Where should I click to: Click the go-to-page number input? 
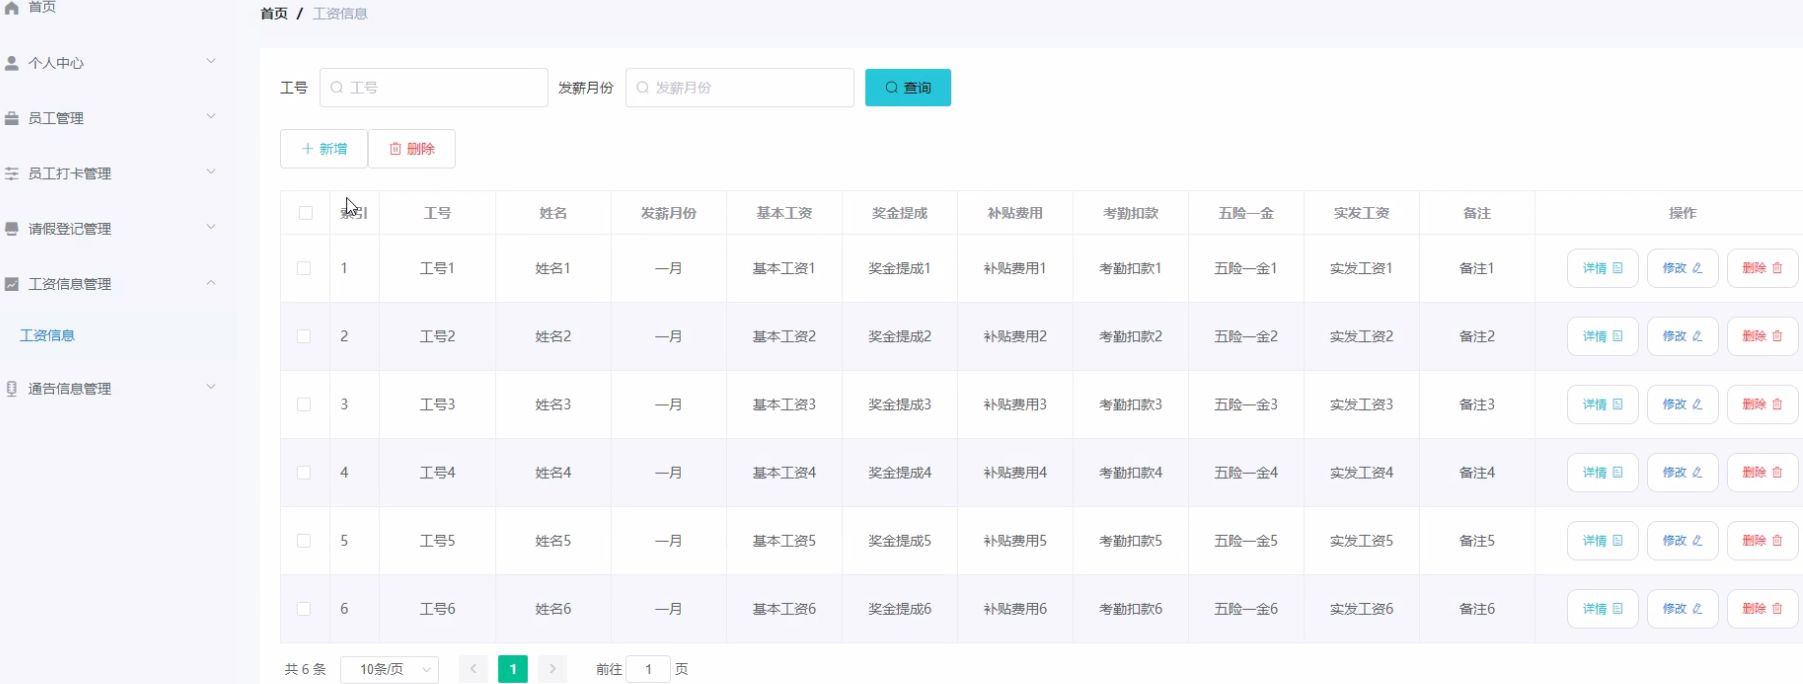click(648, 669)
